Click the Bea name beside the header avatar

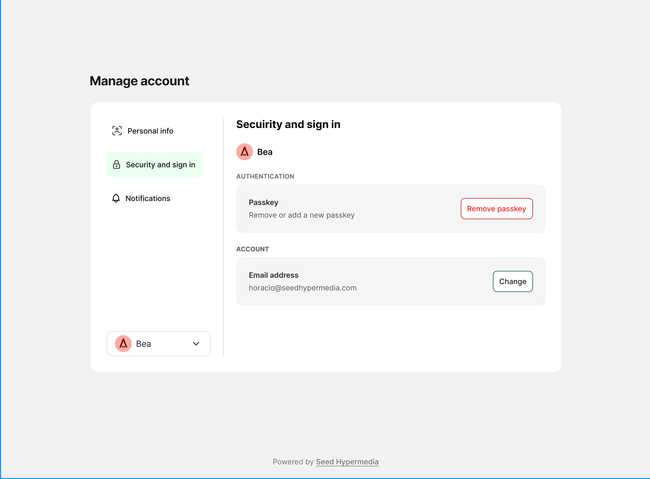click(265, 152)
